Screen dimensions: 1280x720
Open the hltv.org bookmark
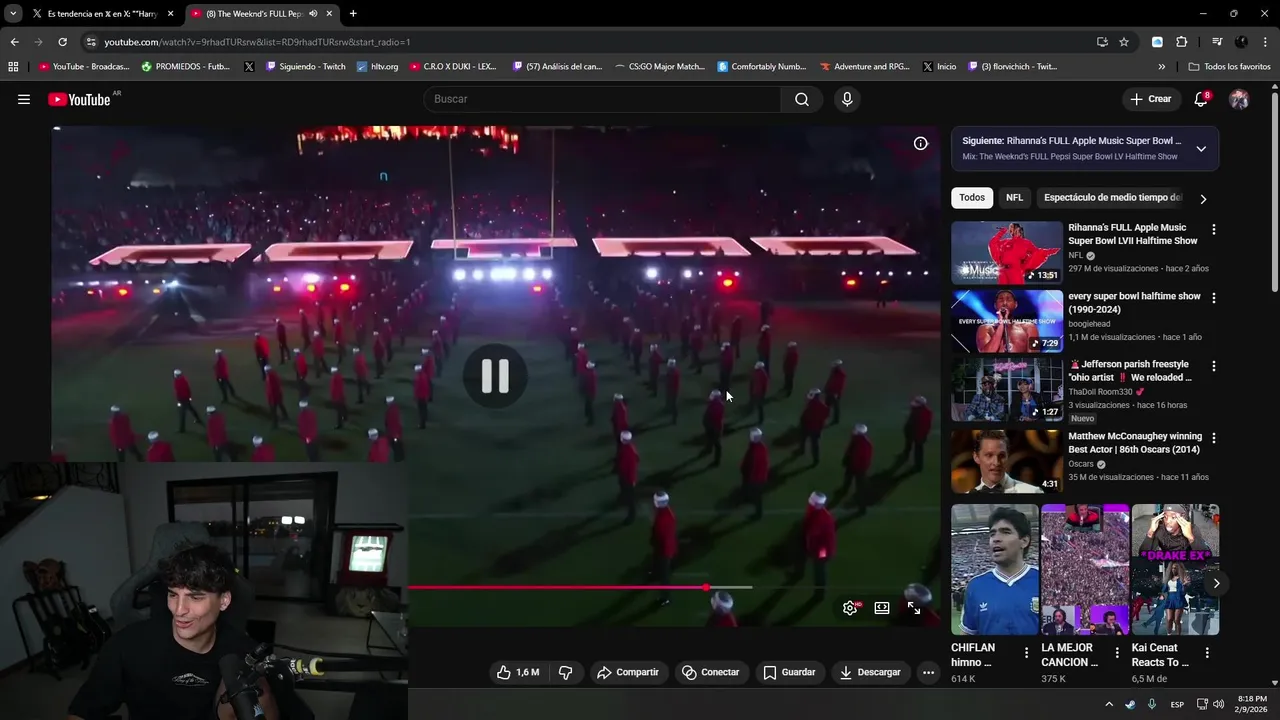[377, 67]
